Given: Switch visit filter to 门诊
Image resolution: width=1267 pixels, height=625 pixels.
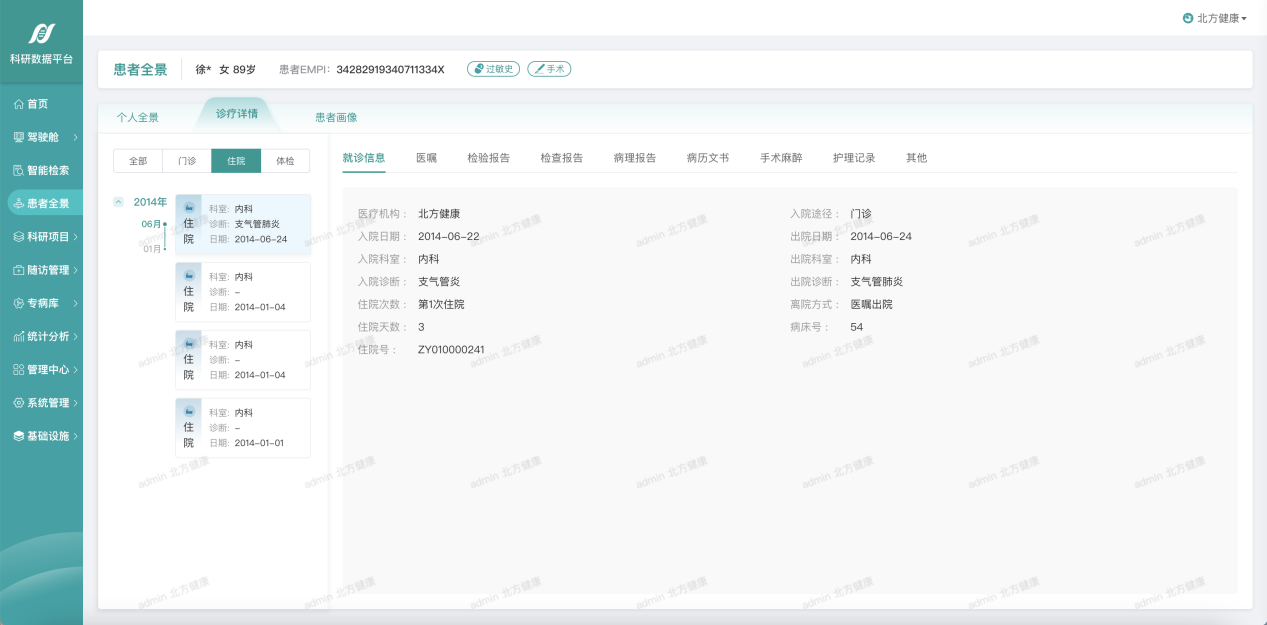Looking at the screenshot, I should tap(187, 161).
